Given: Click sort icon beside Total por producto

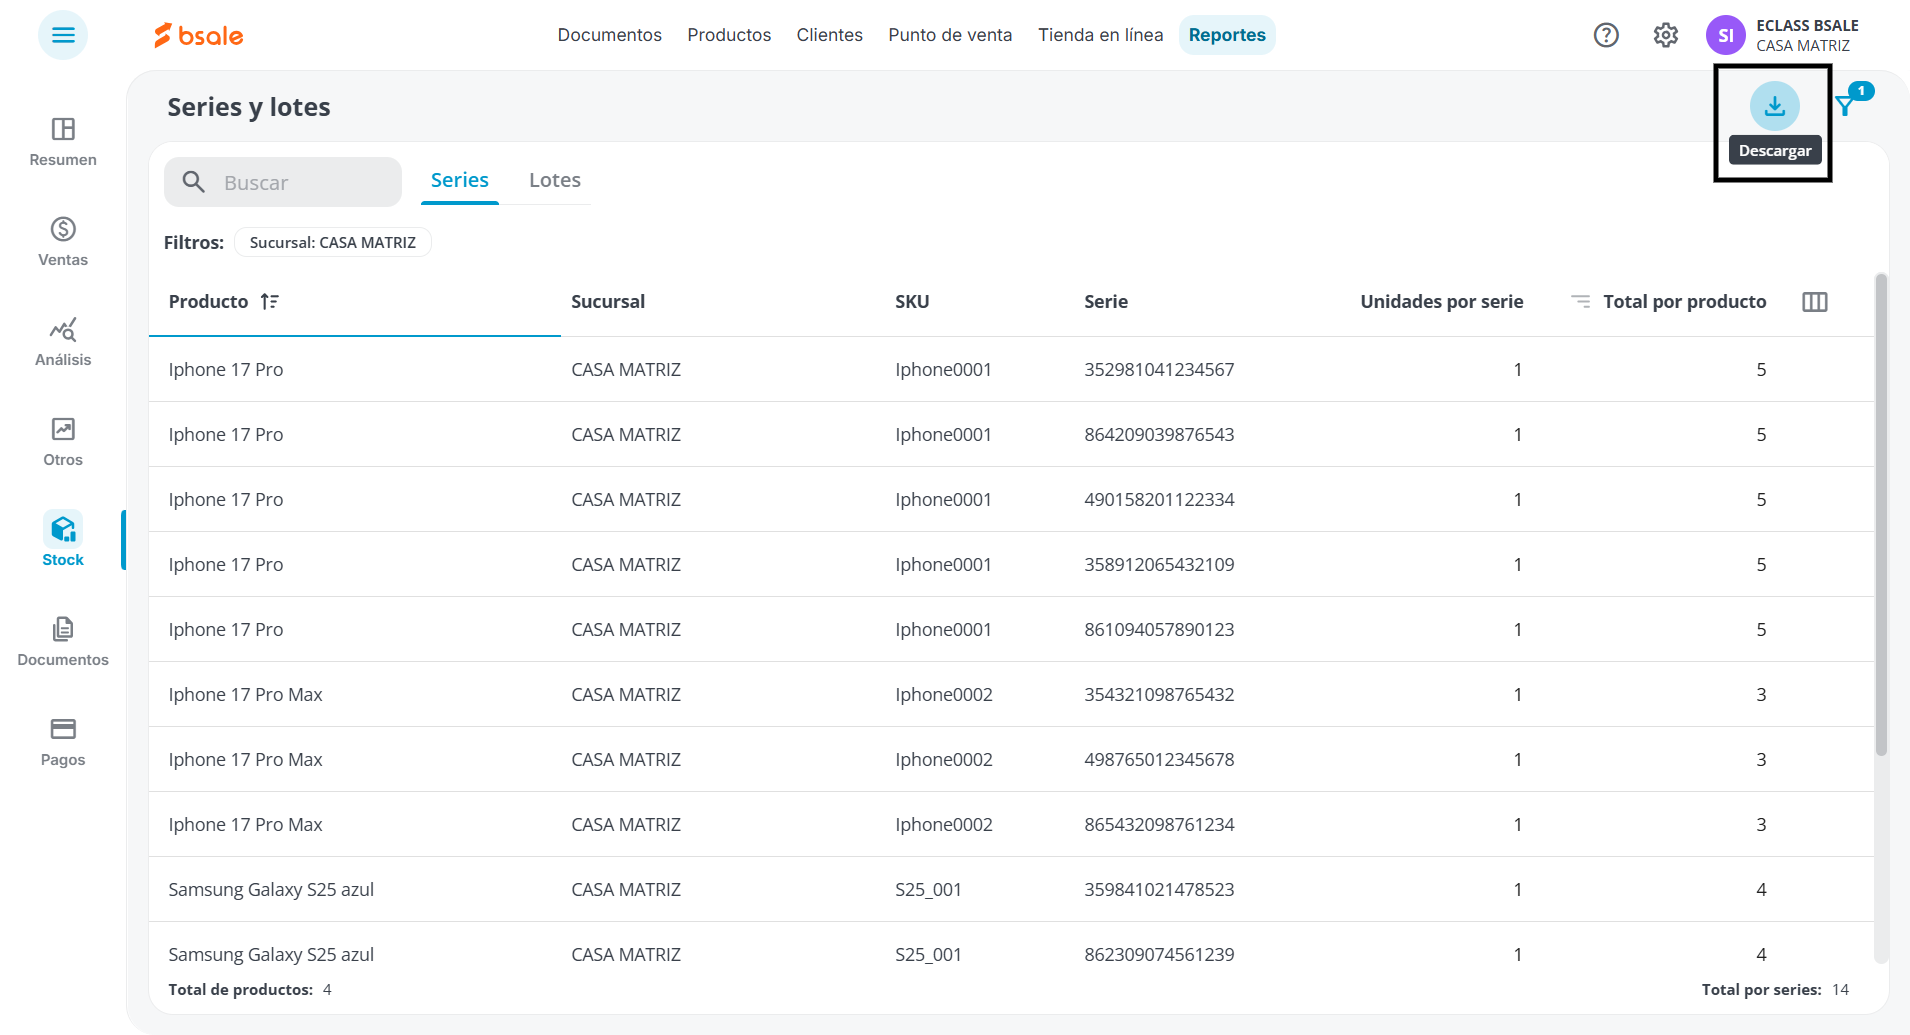Looking at the screenshot, I should [x=1580, y=301].
